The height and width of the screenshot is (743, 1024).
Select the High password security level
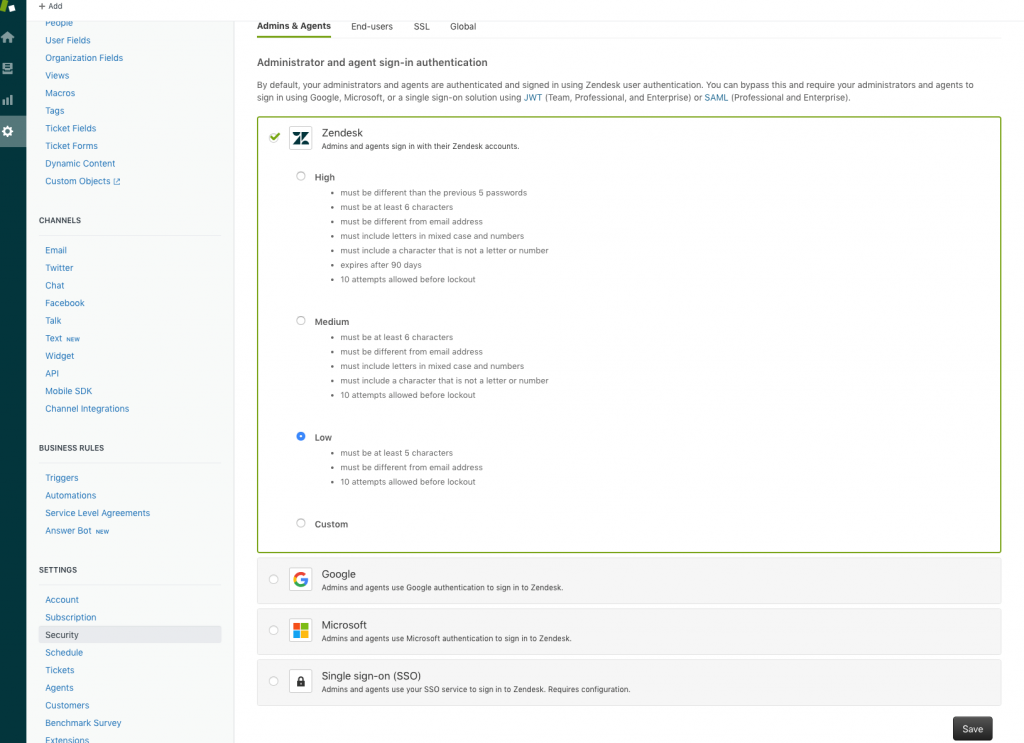(300, 176)
